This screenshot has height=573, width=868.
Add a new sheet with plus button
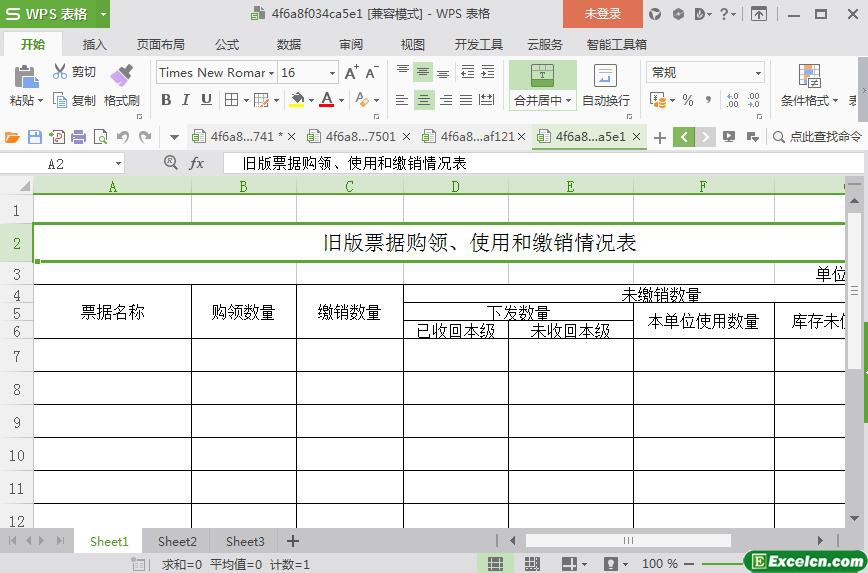tap(293, 541)
